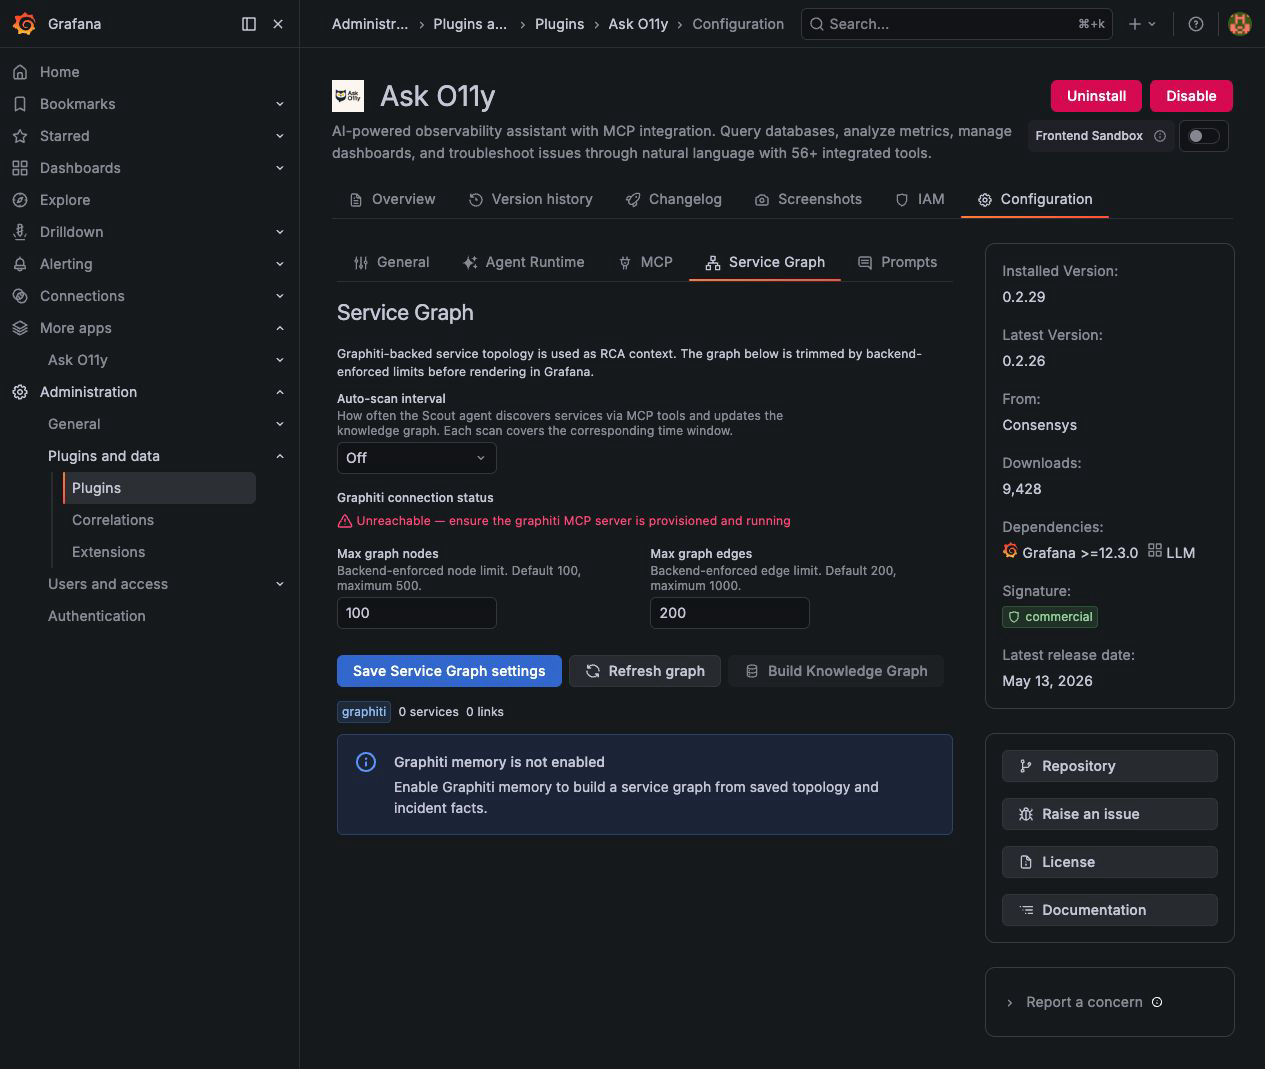The width and height of the screenshot is (1265, 1069).
Task: Open the Agent Runtime sub-tab
Action: tap(524, 262)
